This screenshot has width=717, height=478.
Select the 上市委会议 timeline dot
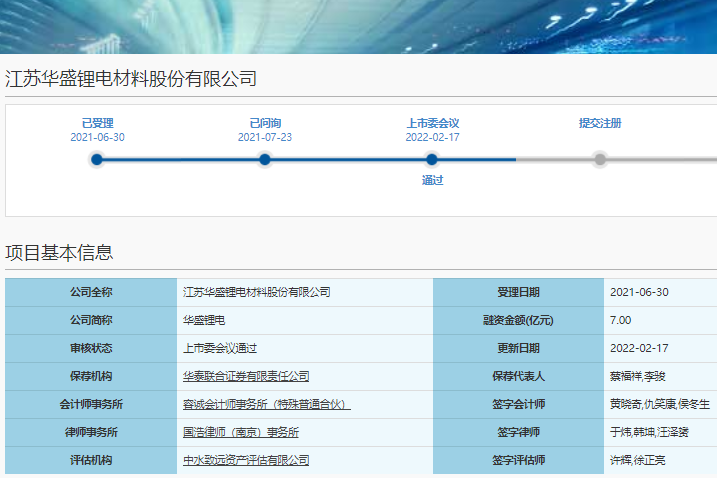point(432,159)
